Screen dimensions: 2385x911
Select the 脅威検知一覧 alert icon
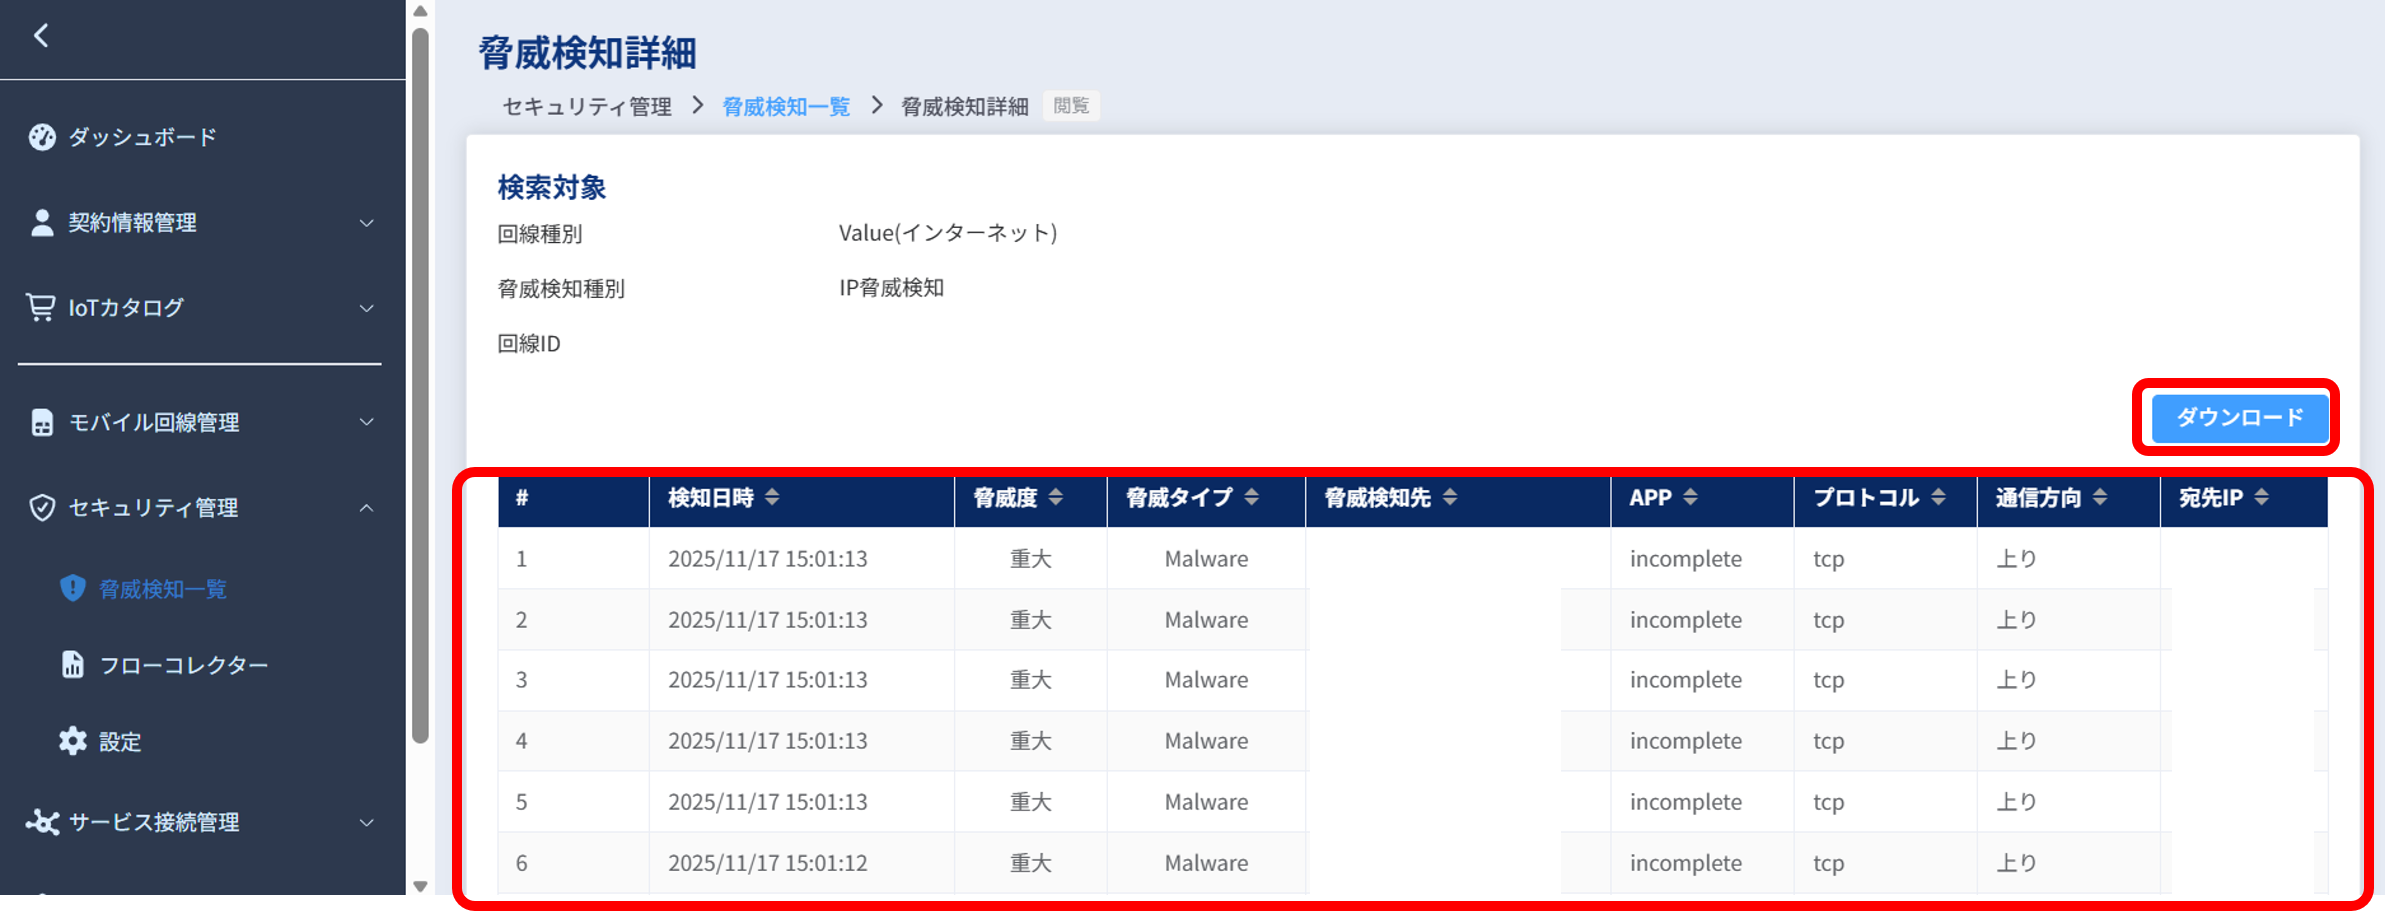pyautogui.click(x=72, y=588)
